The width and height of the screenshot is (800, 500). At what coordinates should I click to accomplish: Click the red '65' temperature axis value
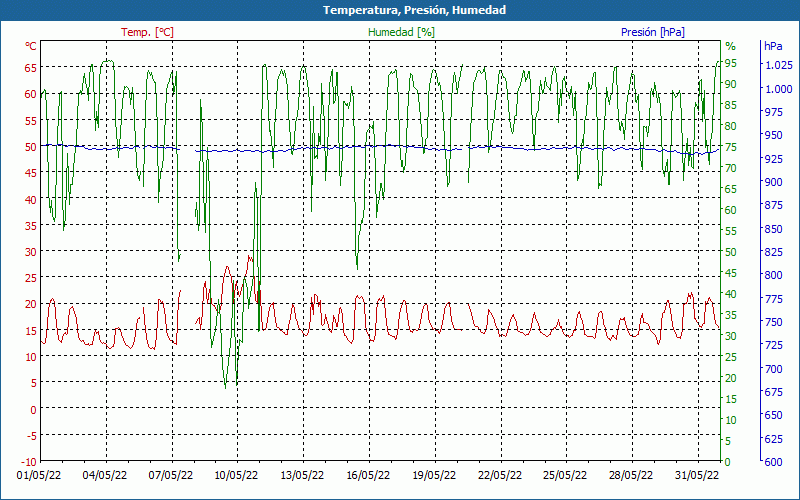pos(31,68)
